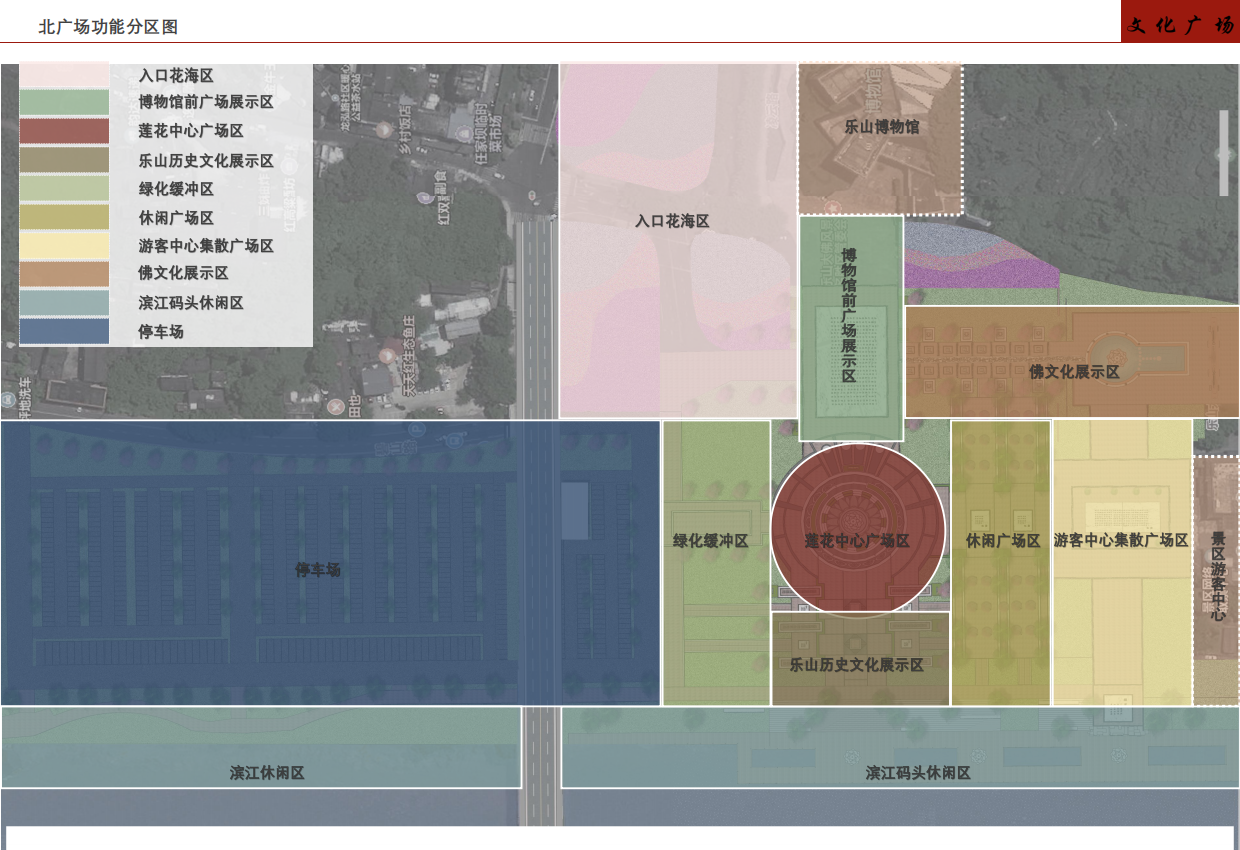The image size is (1240, 850).
Task: Click the green 博物馆前广场展示区 legend swatch
Action: tap(64, 102)
